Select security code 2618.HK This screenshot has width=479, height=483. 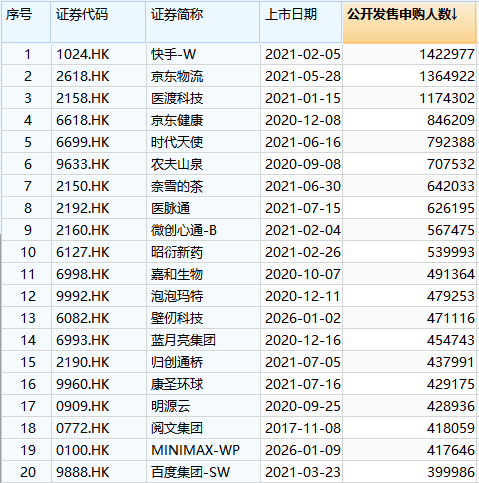pos(99,76)
